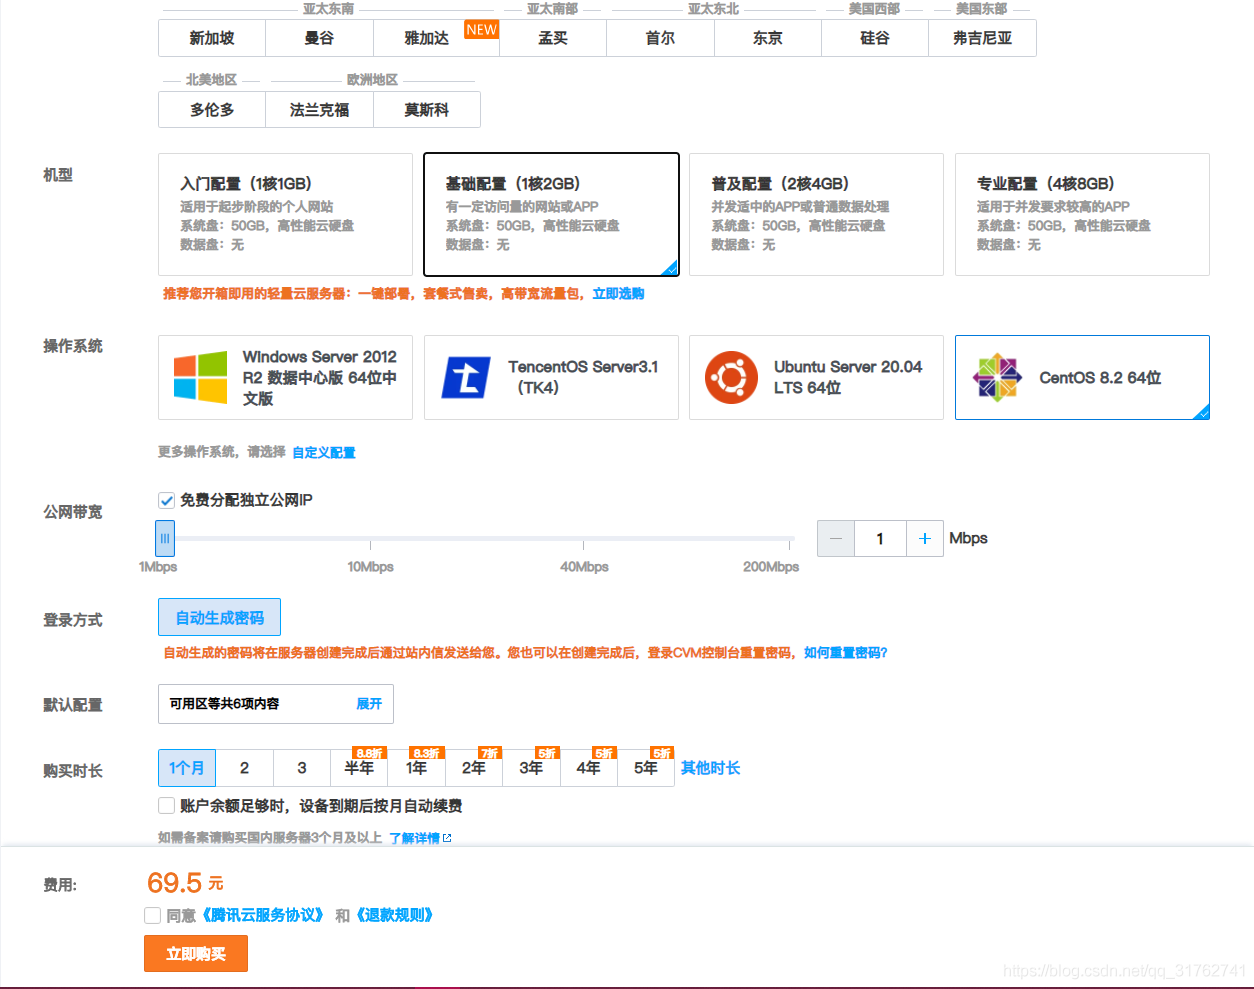The image size is (1254, 989).
Task: Click the 立即选购 link
Action: (x=618, y=294)
